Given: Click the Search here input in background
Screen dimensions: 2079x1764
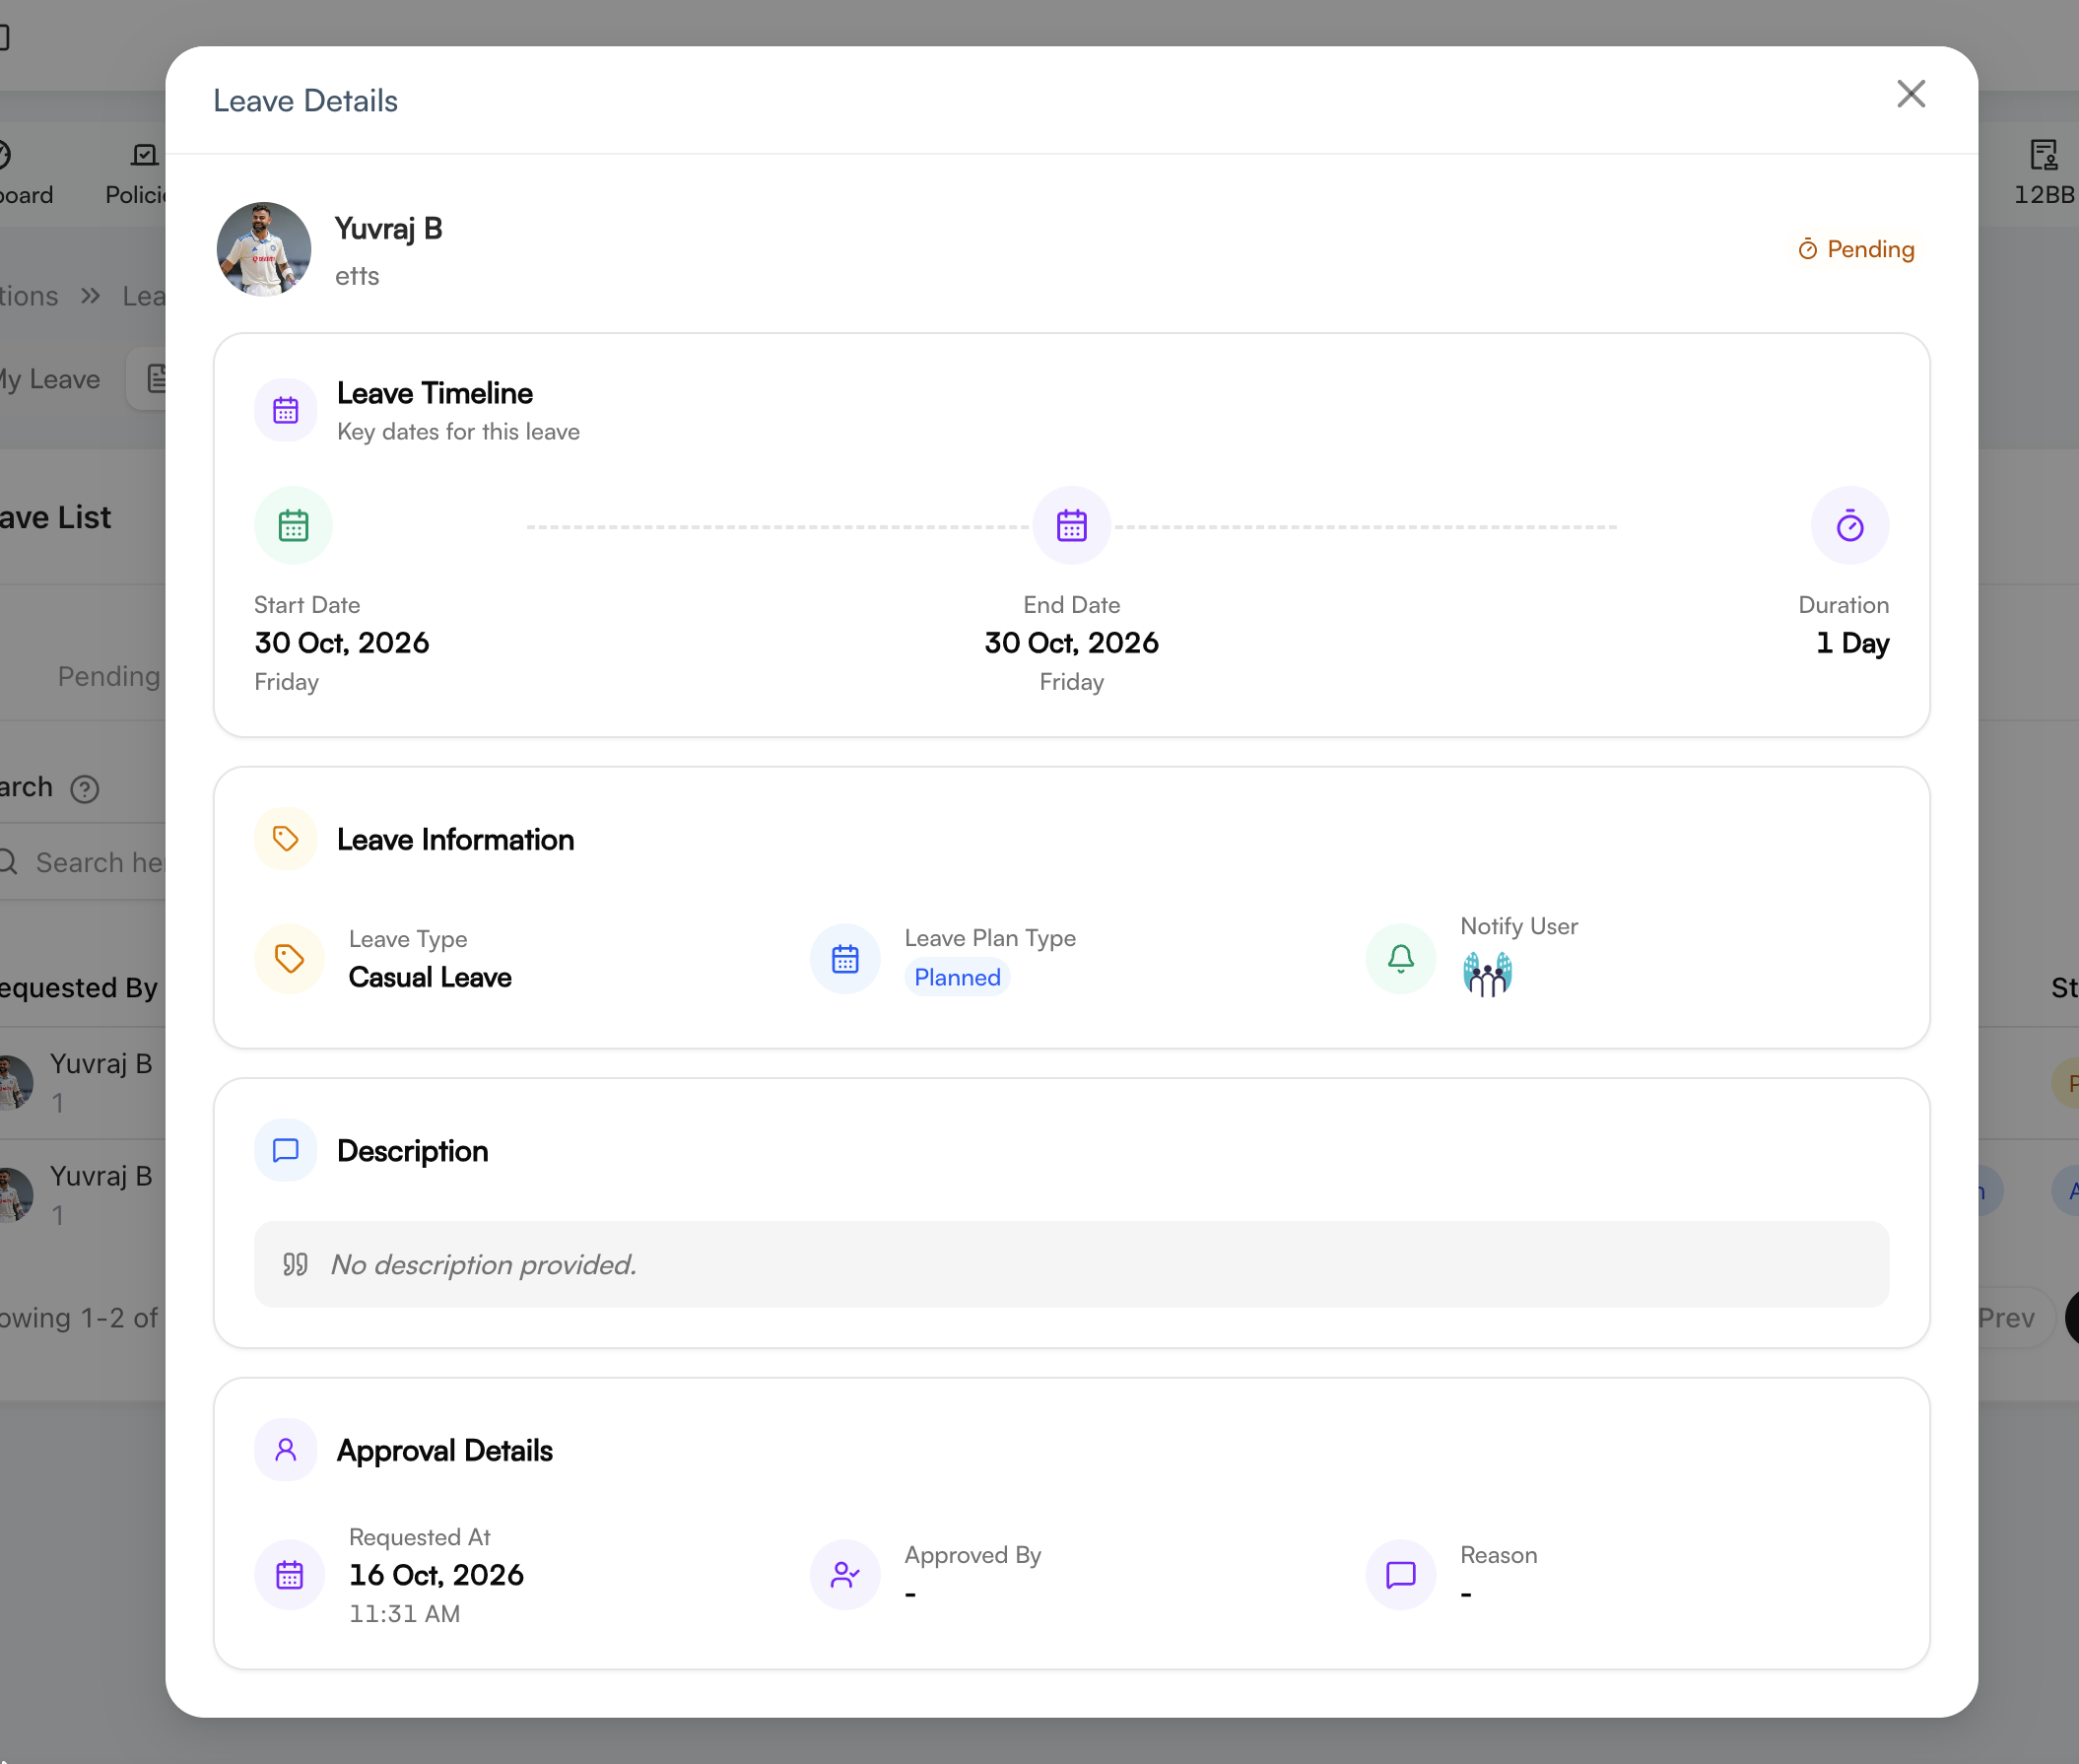Looking at the screenshot, I should 83,862.
